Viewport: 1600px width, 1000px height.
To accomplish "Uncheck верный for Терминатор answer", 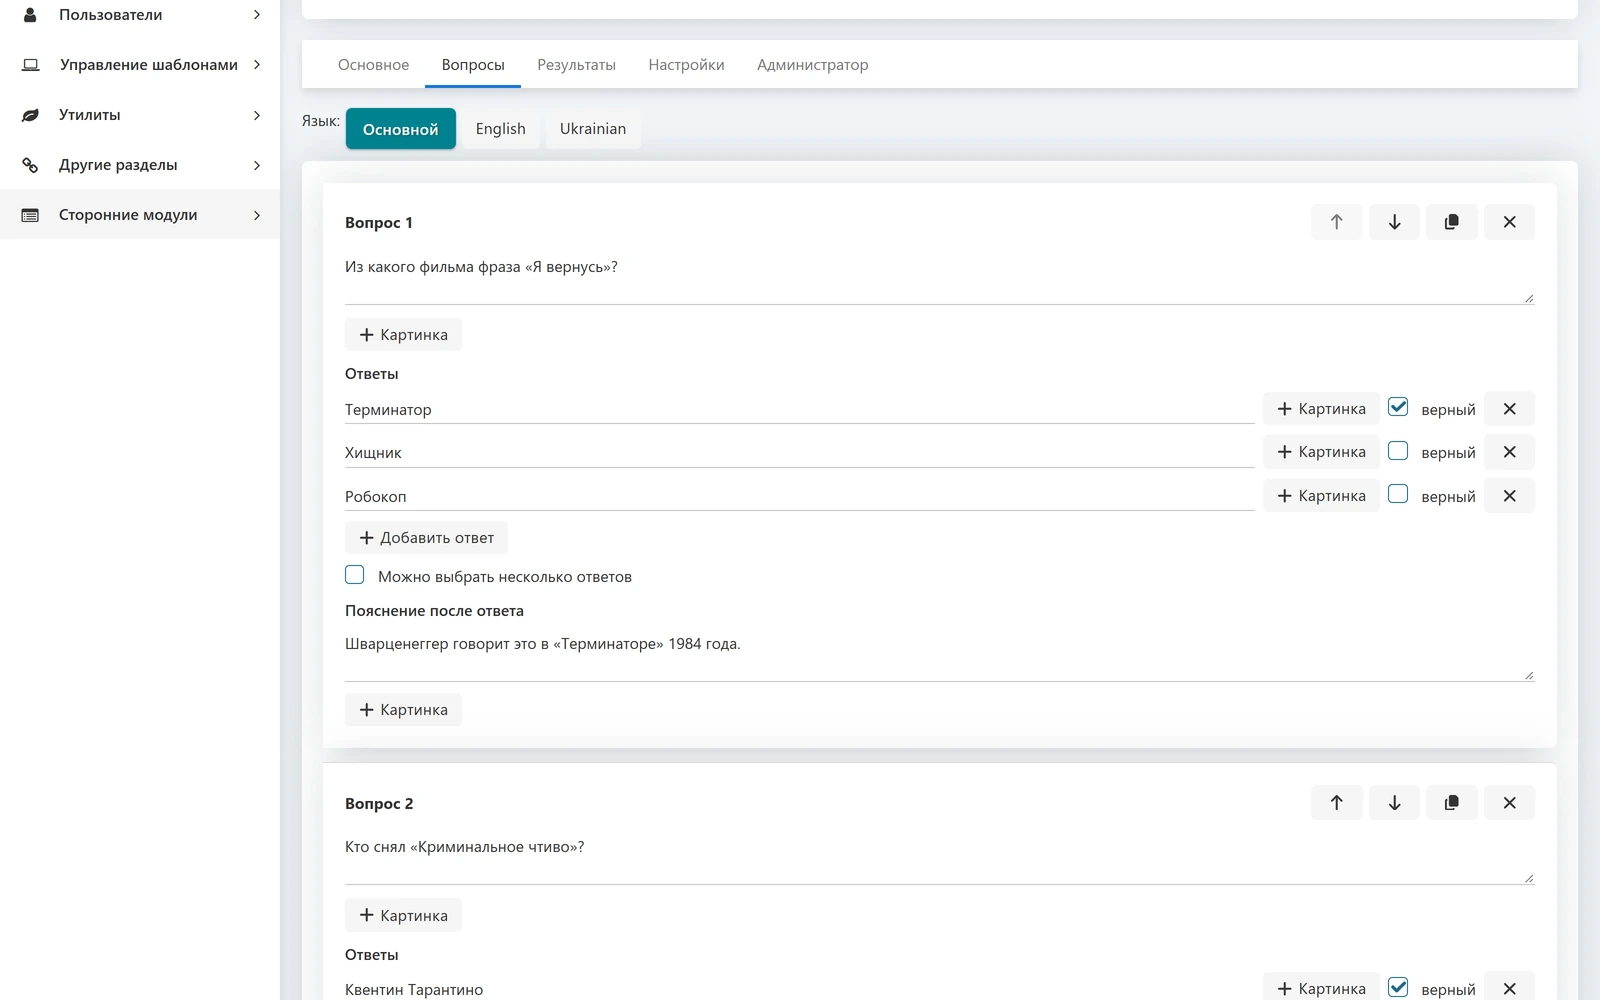I will [1398, 407].
